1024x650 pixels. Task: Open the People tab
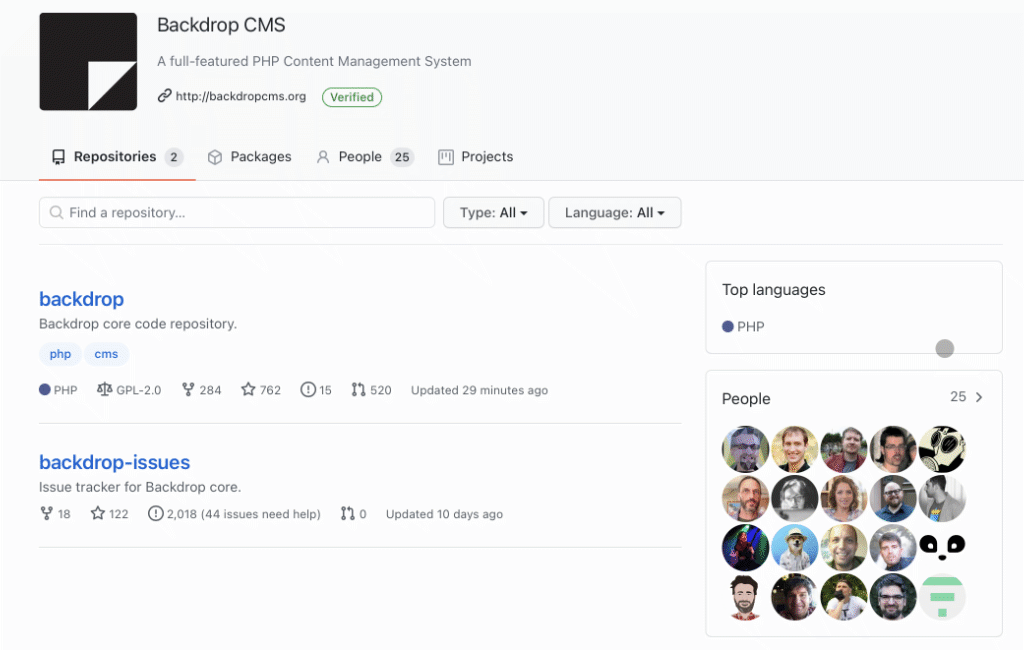click(x=365, y=157)
